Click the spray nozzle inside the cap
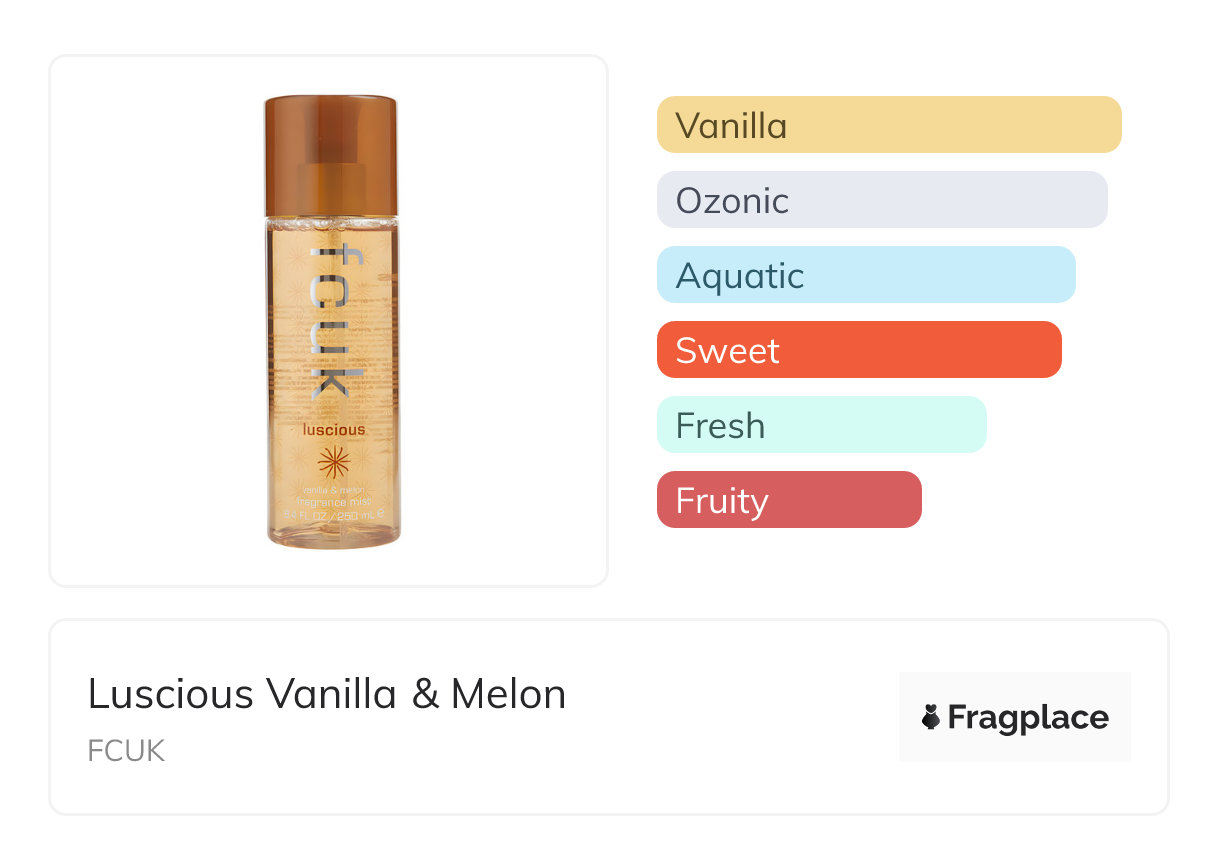This screenshot has width=1218, height=864. pos(331,185)
